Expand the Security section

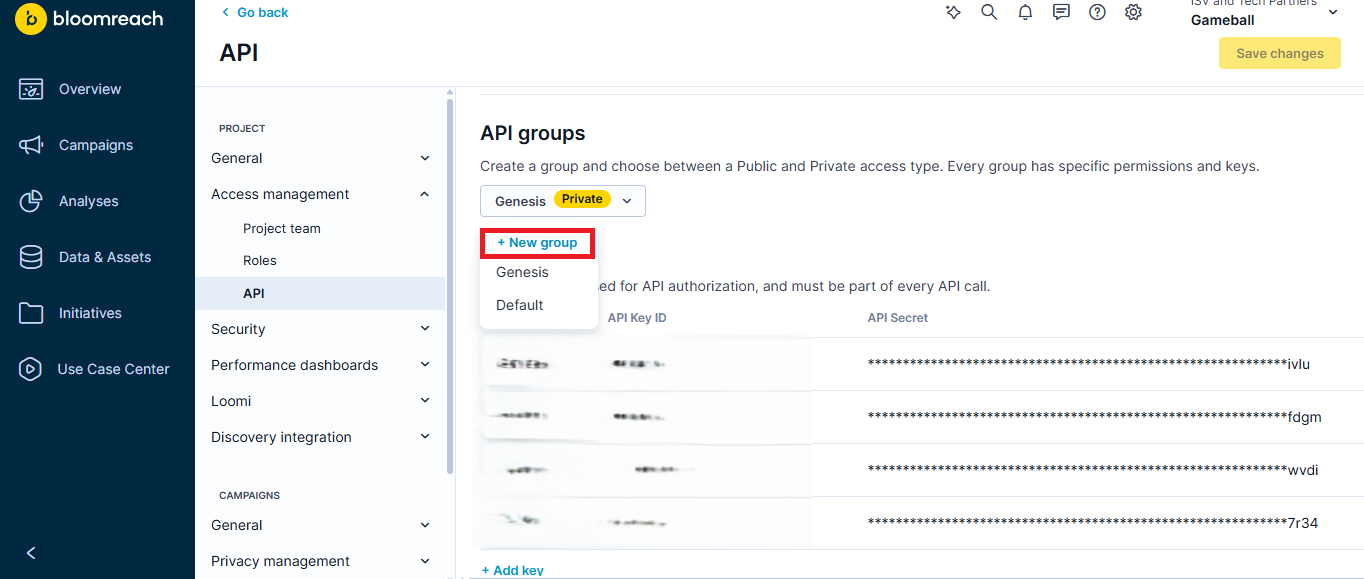coord(320,329)
